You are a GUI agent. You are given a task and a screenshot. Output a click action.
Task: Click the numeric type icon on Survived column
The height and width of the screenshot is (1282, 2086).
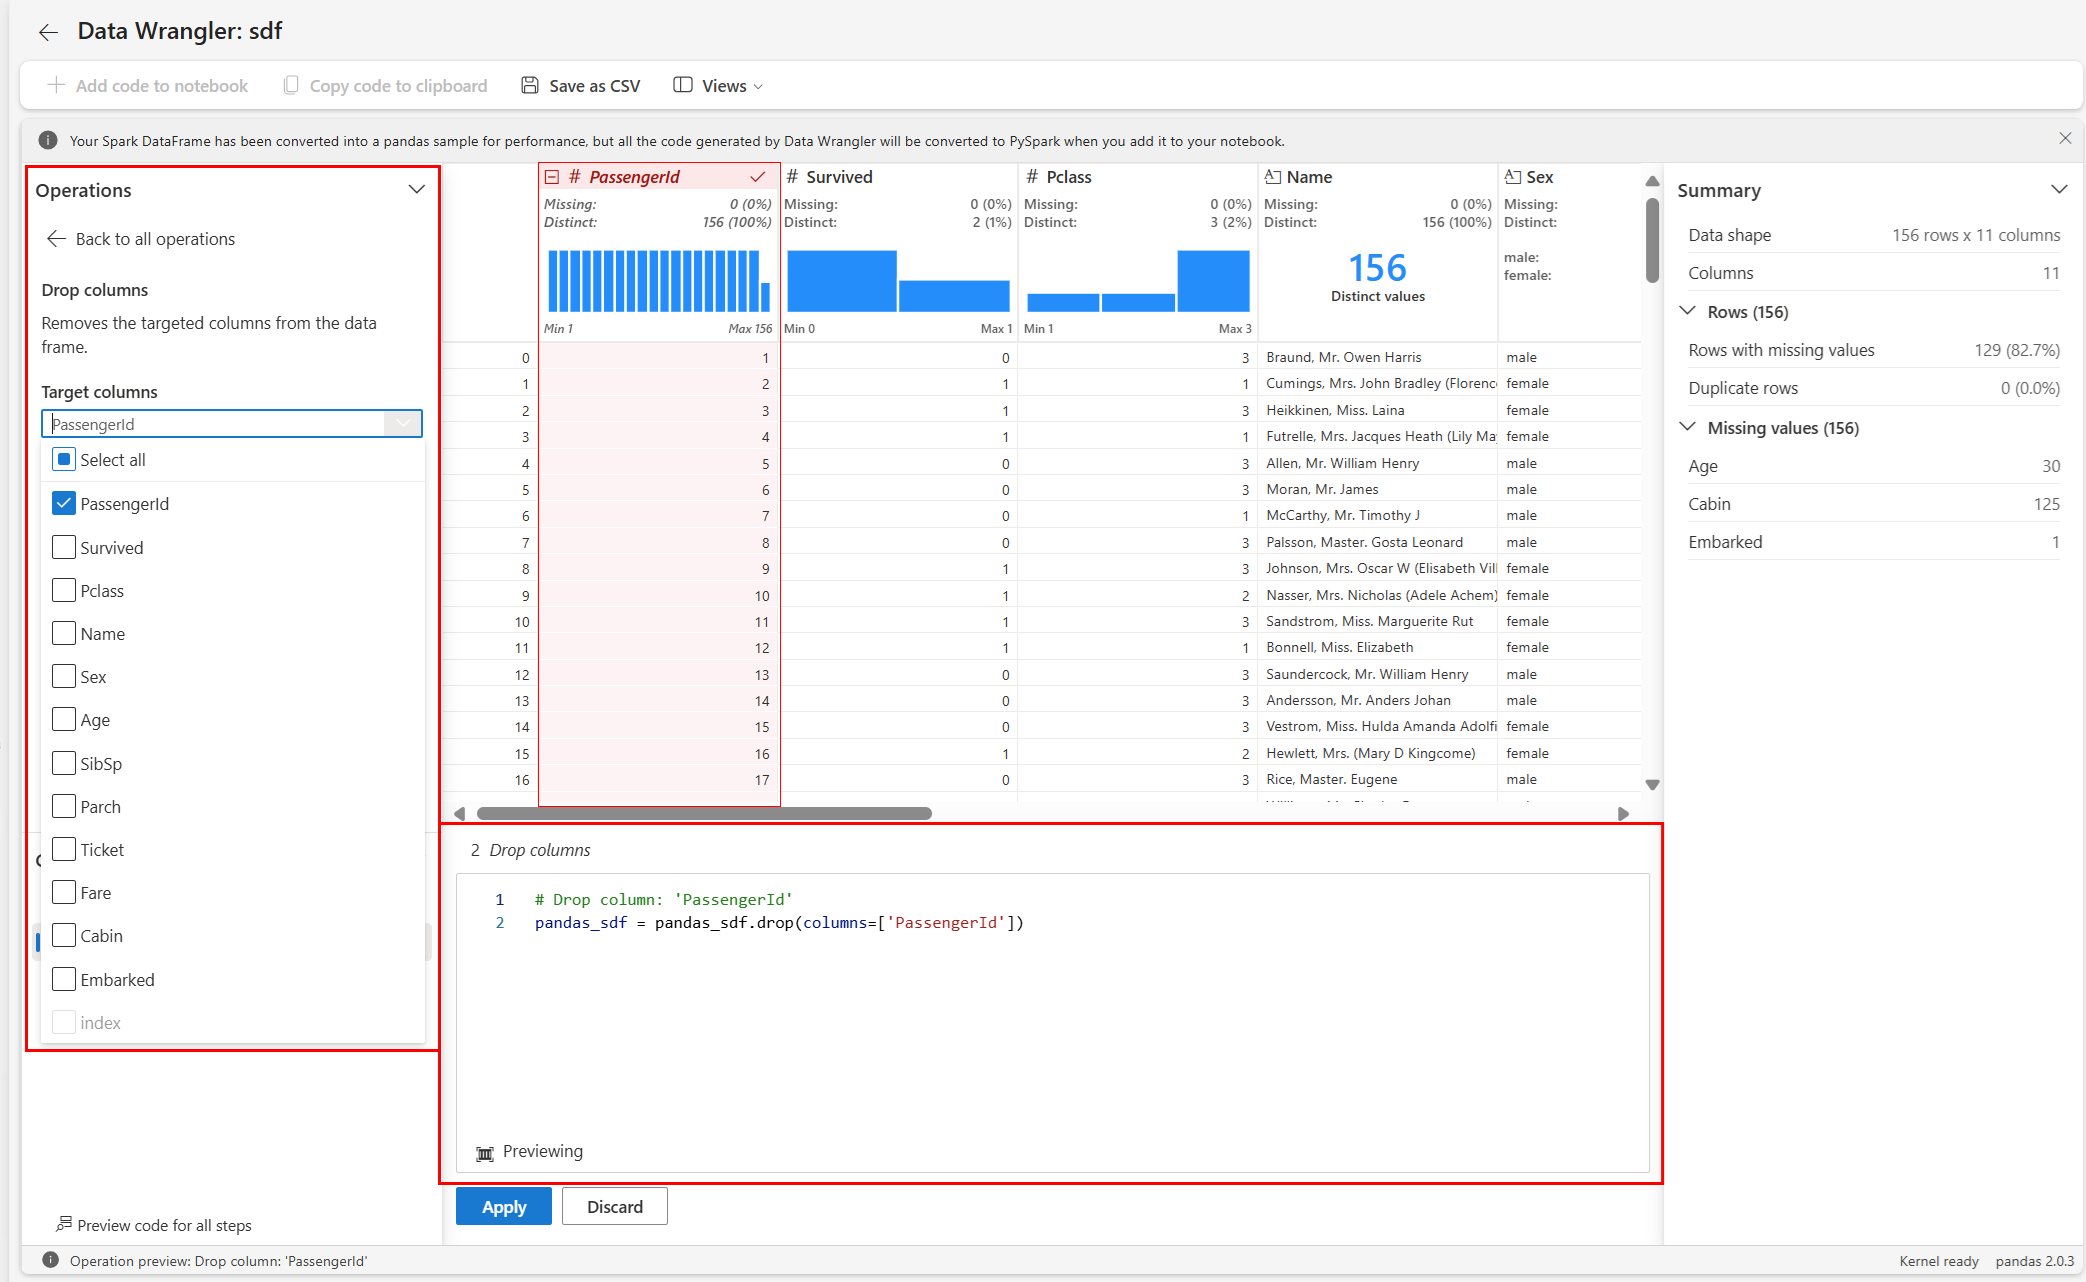(792, 177)
